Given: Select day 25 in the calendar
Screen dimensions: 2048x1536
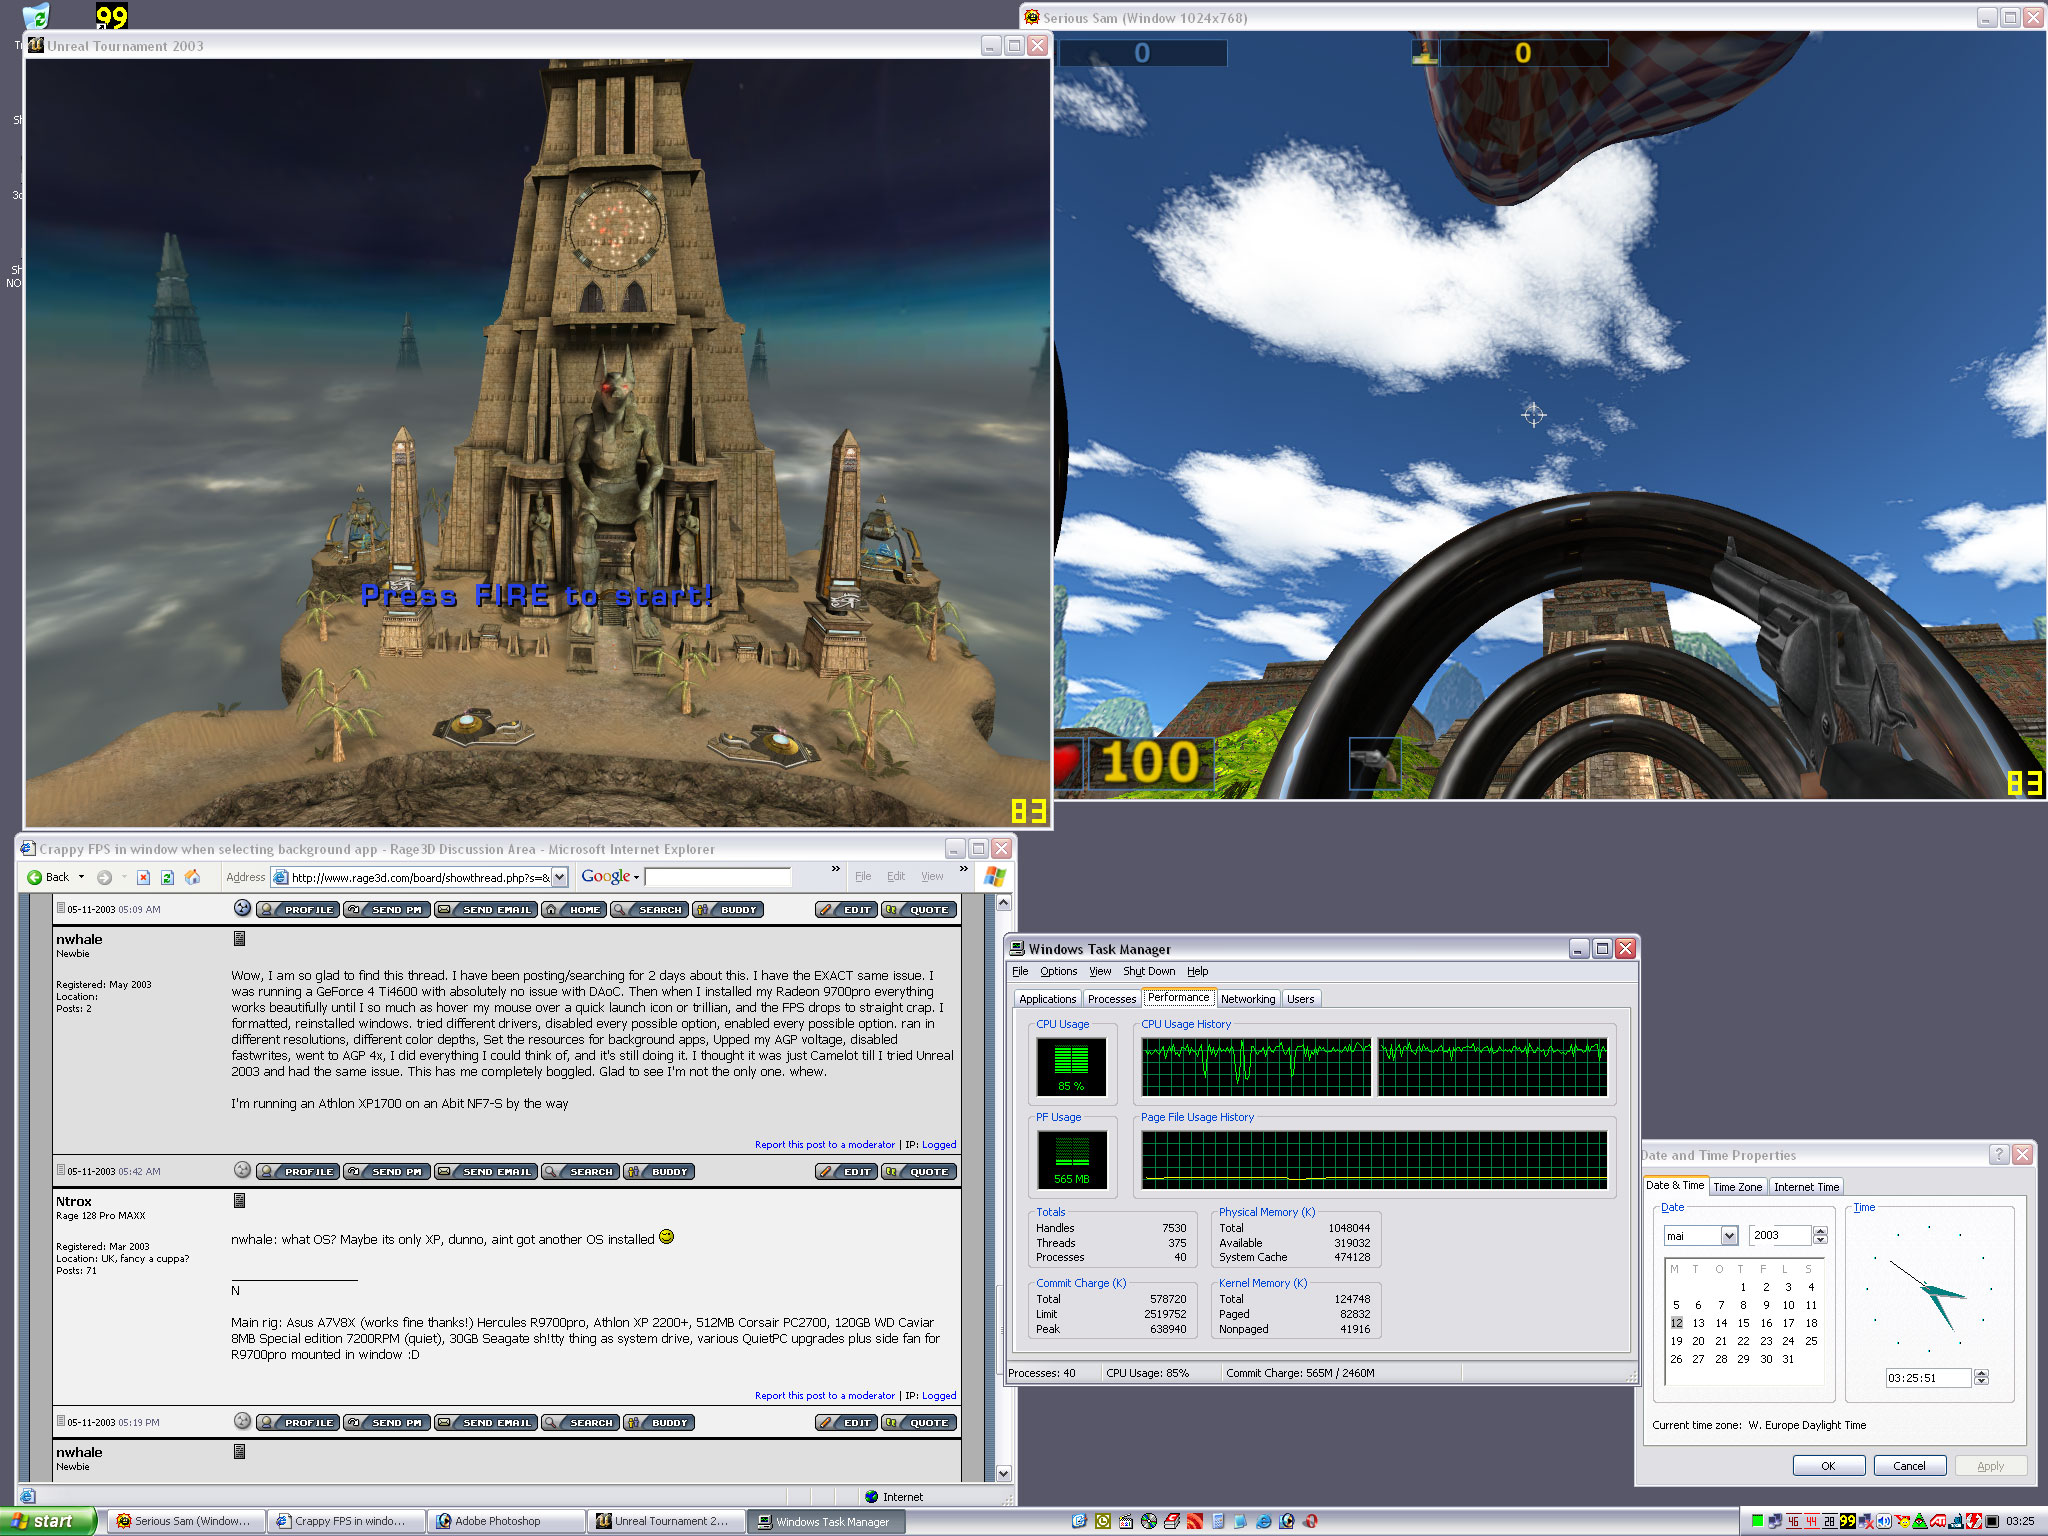Looking at the screenshot, I should [1810, 1341].
